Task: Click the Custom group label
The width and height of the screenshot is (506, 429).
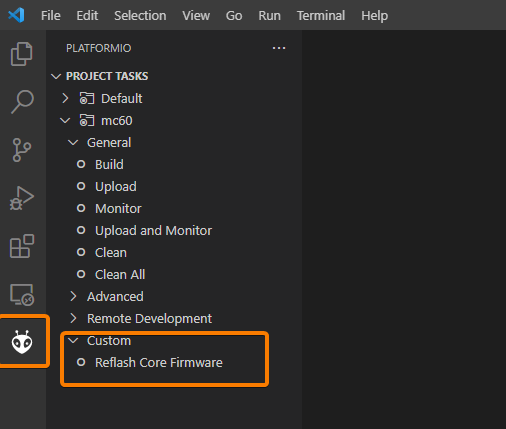Action: click(109, 341)
